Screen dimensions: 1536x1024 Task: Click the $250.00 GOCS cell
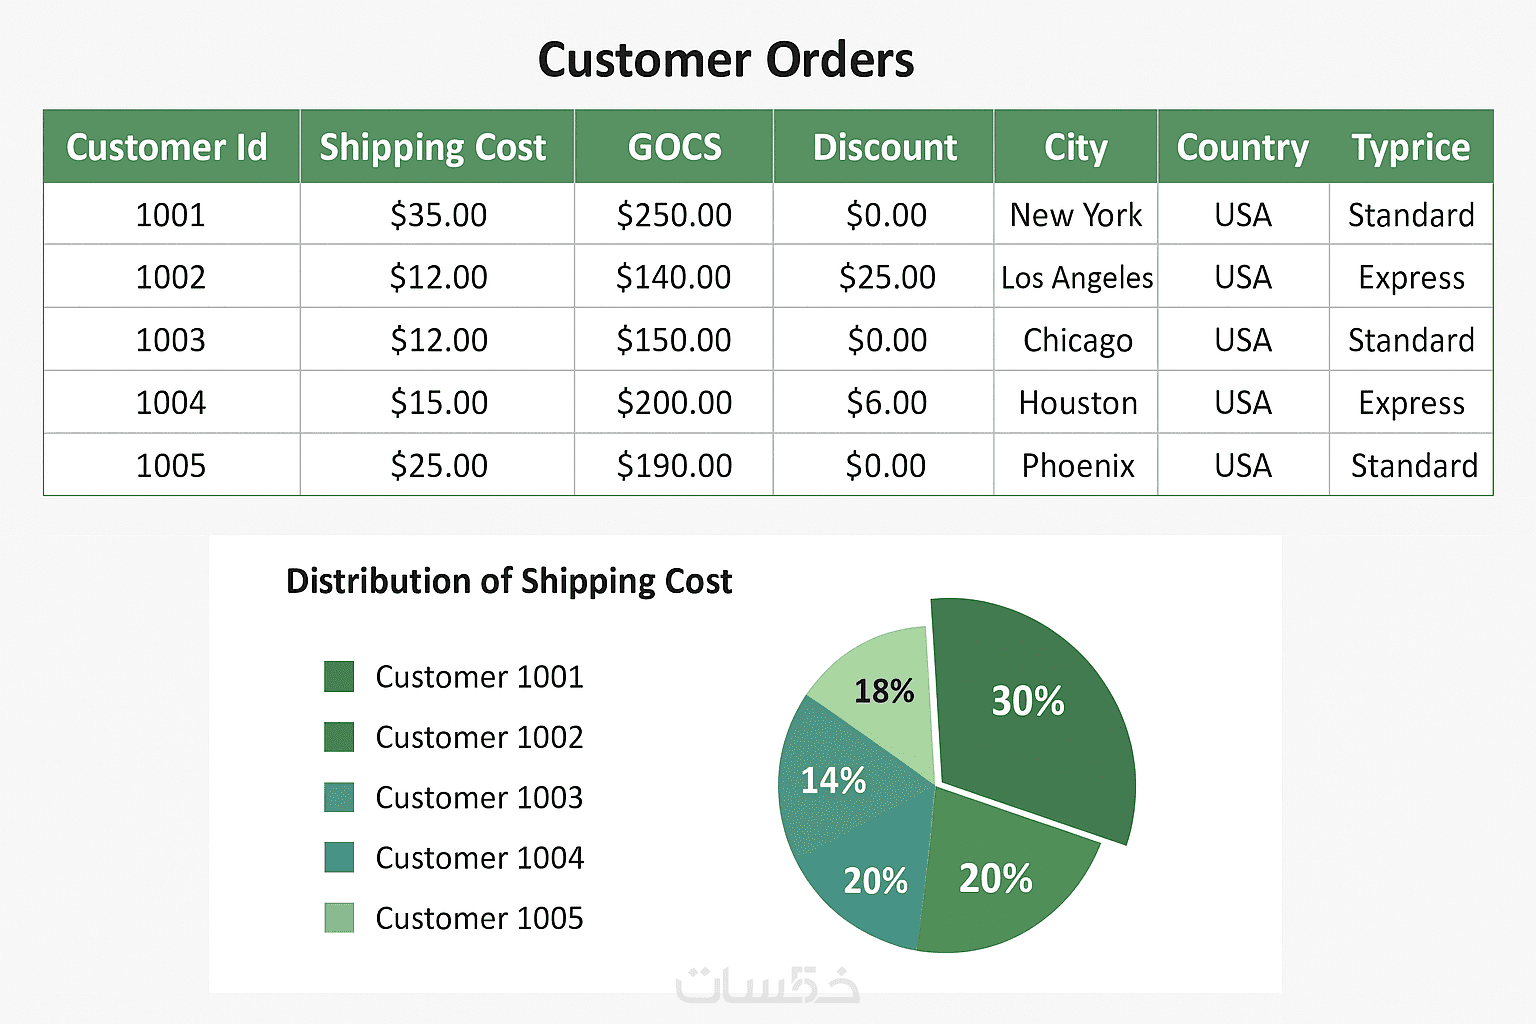(x=674, y=215)
